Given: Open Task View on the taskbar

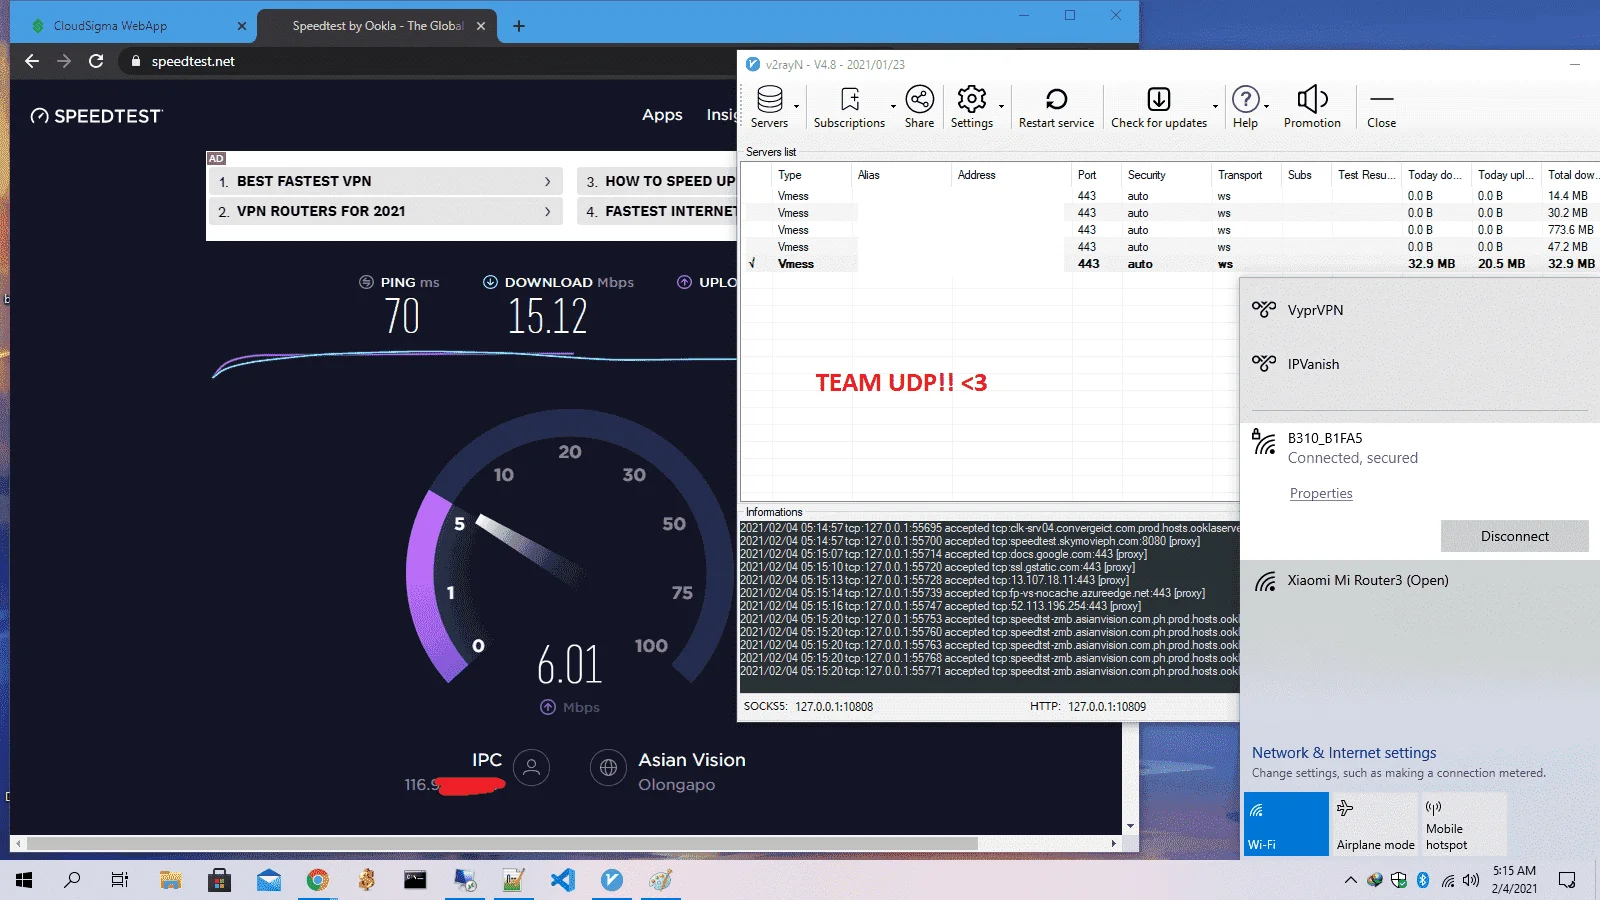Looking at the screenshot, I should coord(120,880).
